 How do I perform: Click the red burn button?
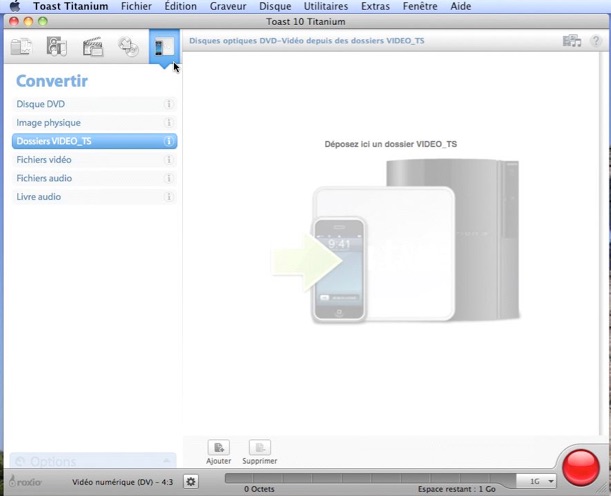pyautogui.click(x=581, y=468)
